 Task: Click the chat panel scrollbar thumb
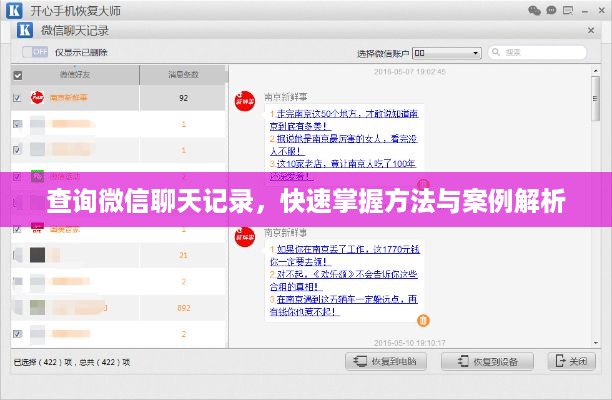pos(596,98)
